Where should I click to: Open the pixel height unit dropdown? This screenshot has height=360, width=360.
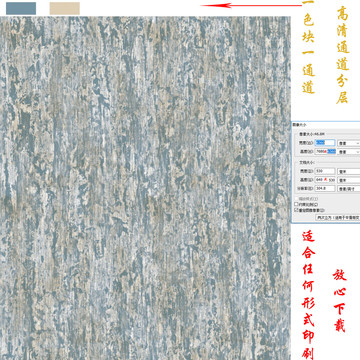[349, 152]
